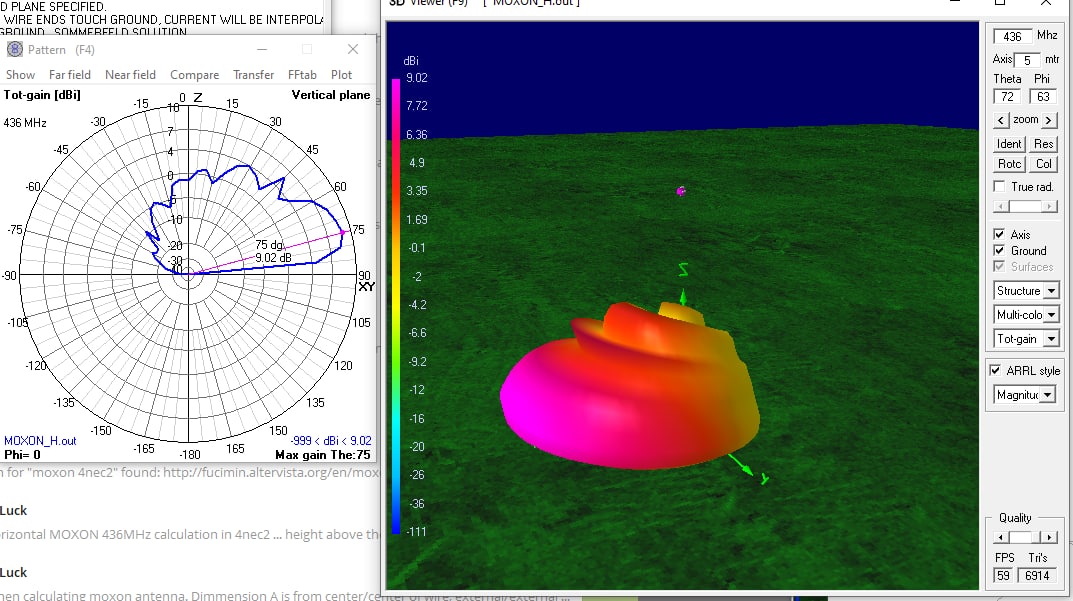Viewport: 1073px width, 601px height.
Task: Click the Pattern window title icon
Action: (14, 49)
